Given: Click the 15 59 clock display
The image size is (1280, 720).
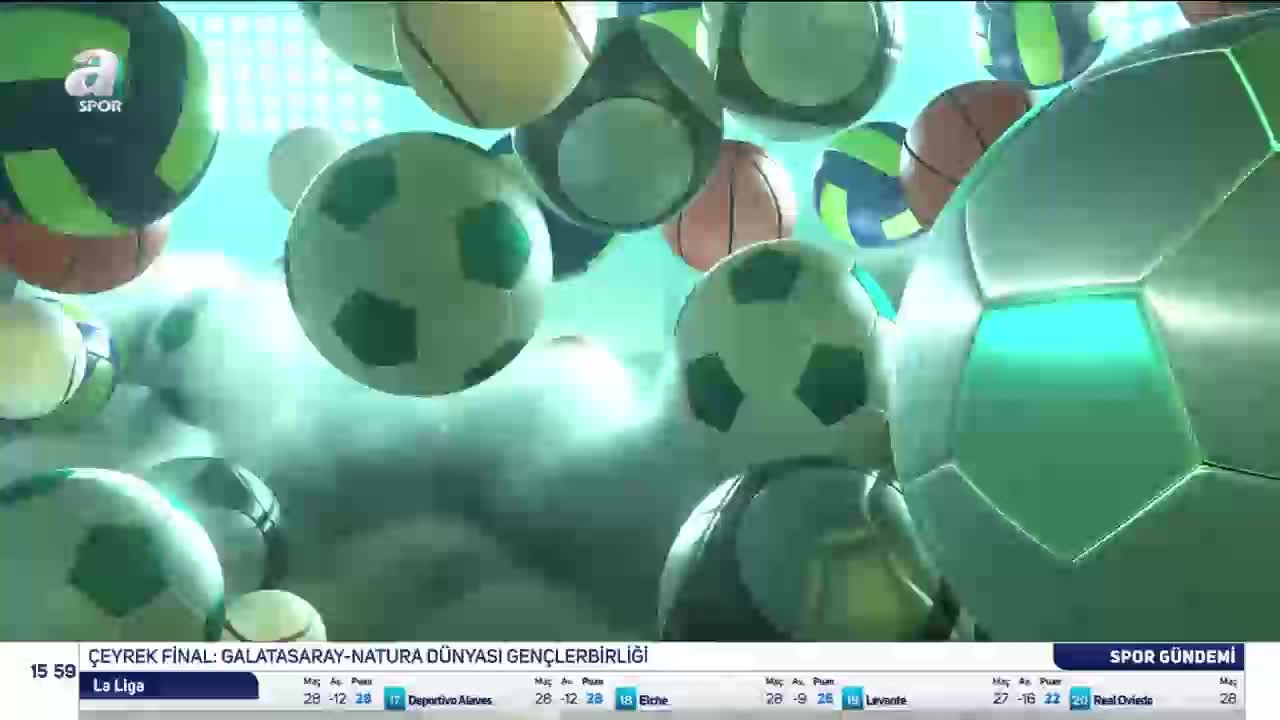Looking at the screenshot, I should point(52,671).
